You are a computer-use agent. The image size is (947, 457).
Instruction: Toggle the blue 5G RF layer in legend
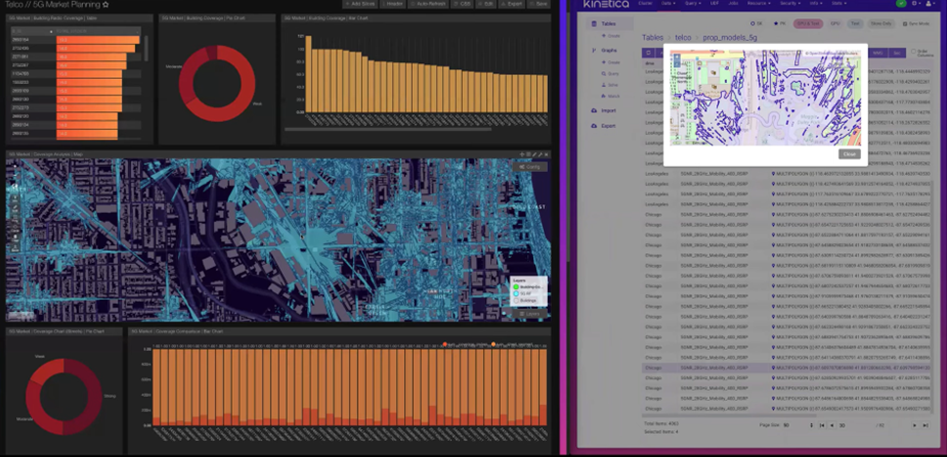[516, 293]
